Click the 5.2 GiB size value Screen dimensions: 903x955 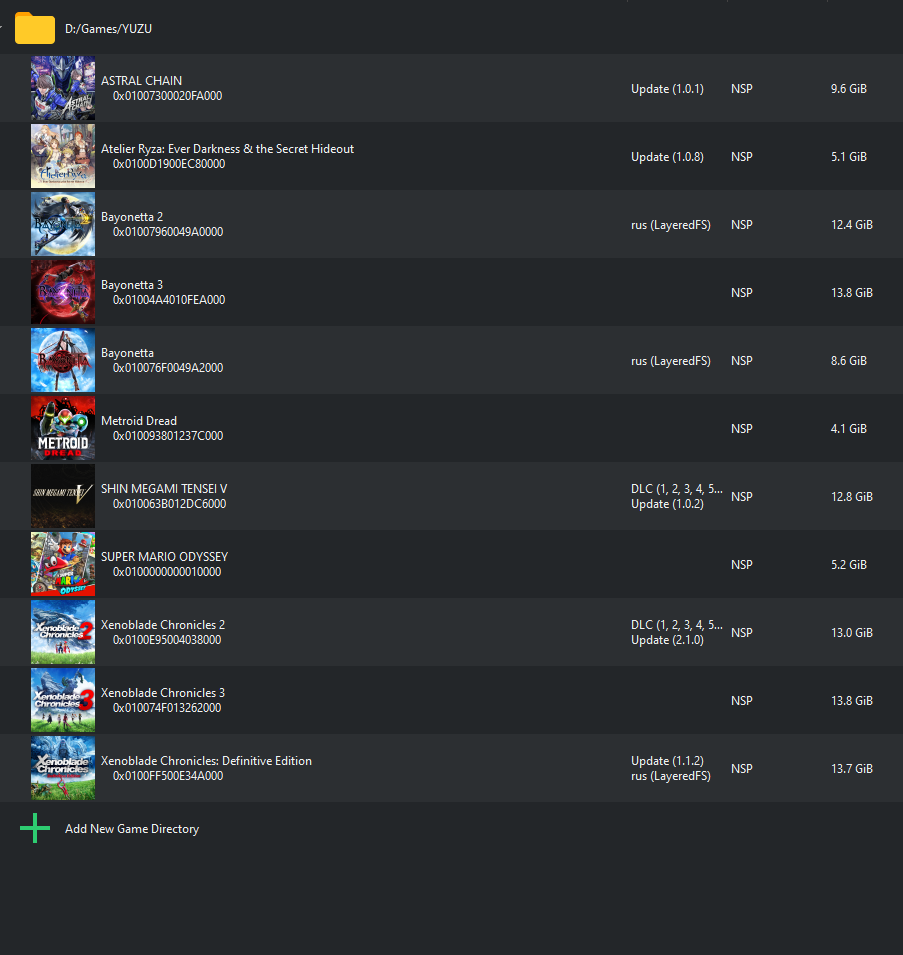coord(849,565)
